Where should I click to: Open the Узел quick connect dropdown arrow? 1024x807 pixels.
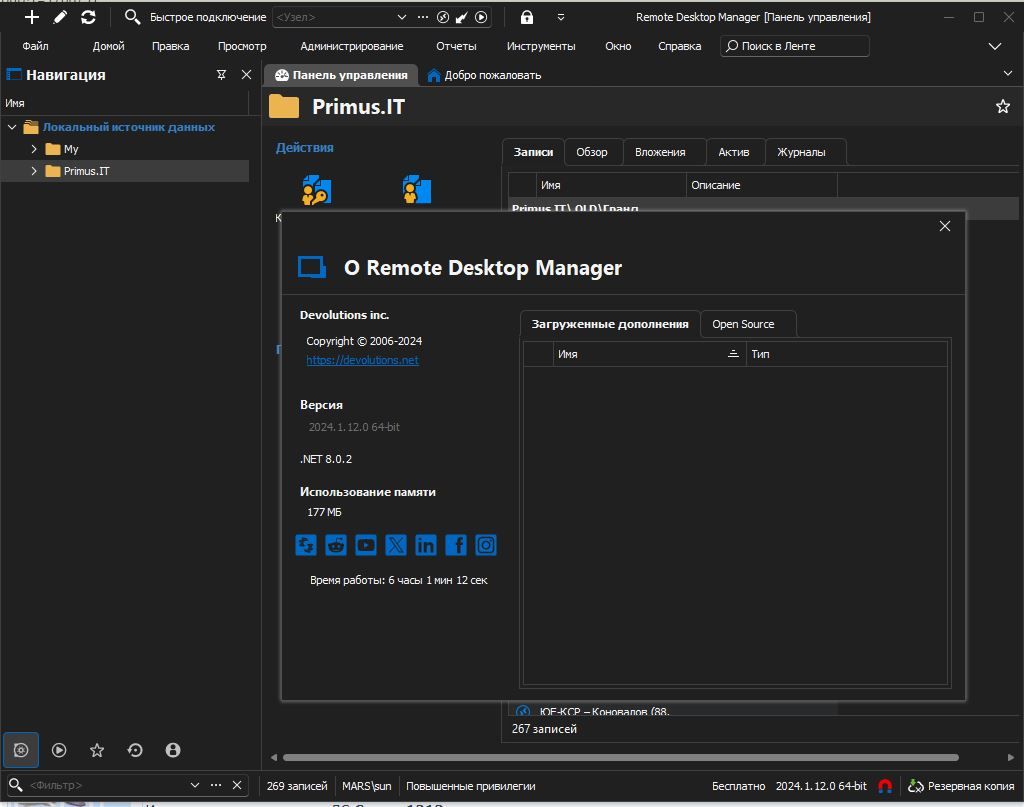pos(402,17)
